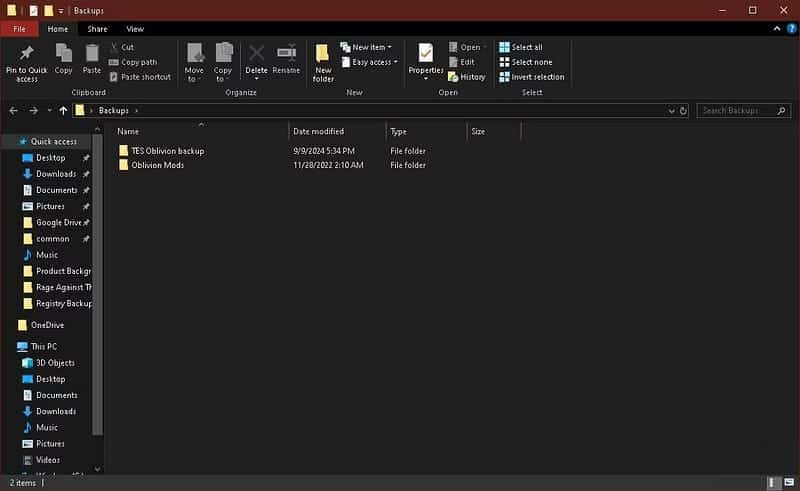Click the Up arrow navigation button
Image resolution: width=800 pixels, height=491 pixels.
(x=64, y=111)
